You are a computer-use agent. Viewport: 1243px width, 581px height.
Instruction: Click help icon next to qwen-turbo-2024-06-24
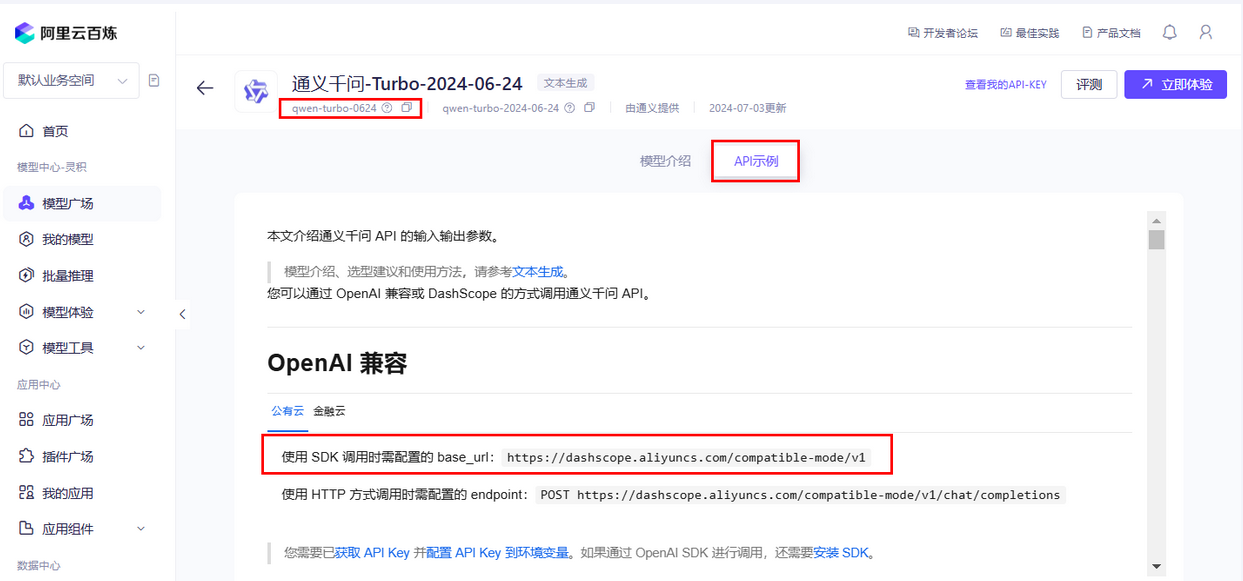569,108
